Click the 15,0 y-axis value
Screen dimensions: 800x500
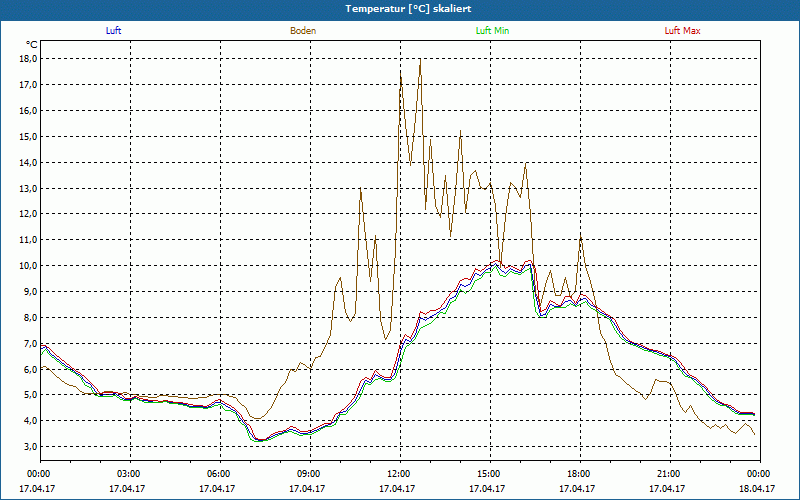coord(28,136)
